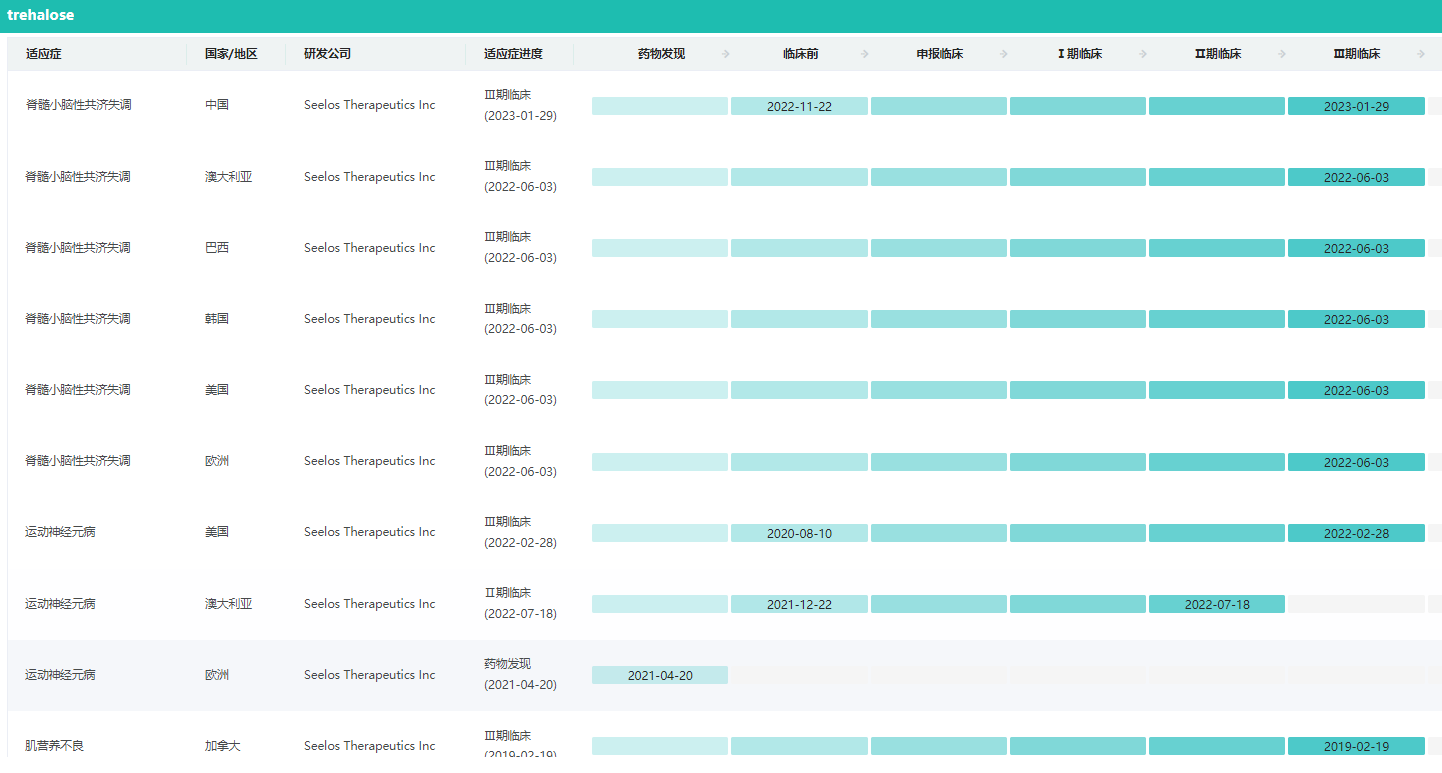Select the 2022-11-22 preclinical bar

point(799,106)
